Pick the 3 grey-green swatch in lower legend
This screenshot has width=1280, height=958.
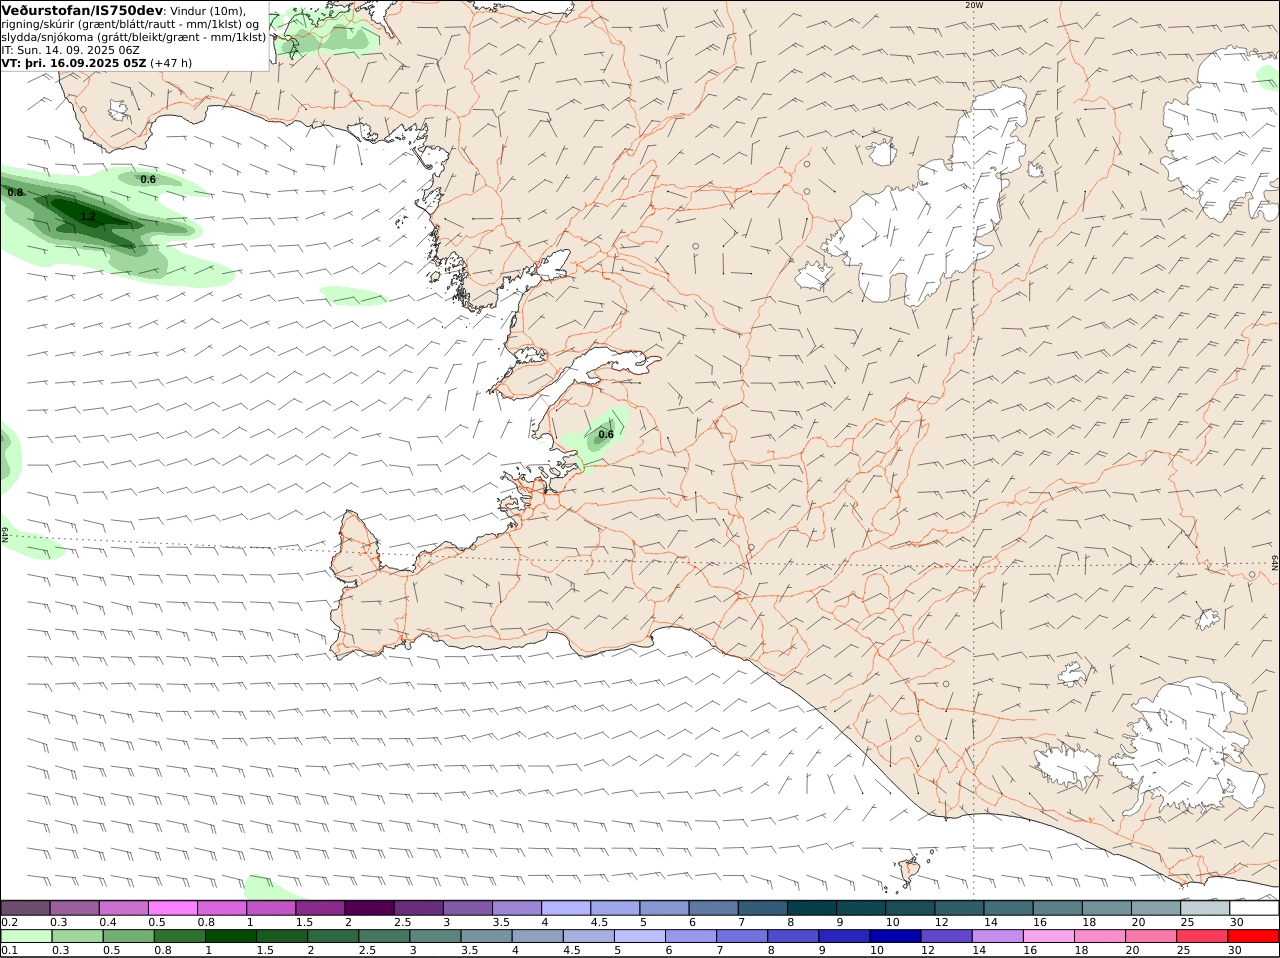click(435, 936)
